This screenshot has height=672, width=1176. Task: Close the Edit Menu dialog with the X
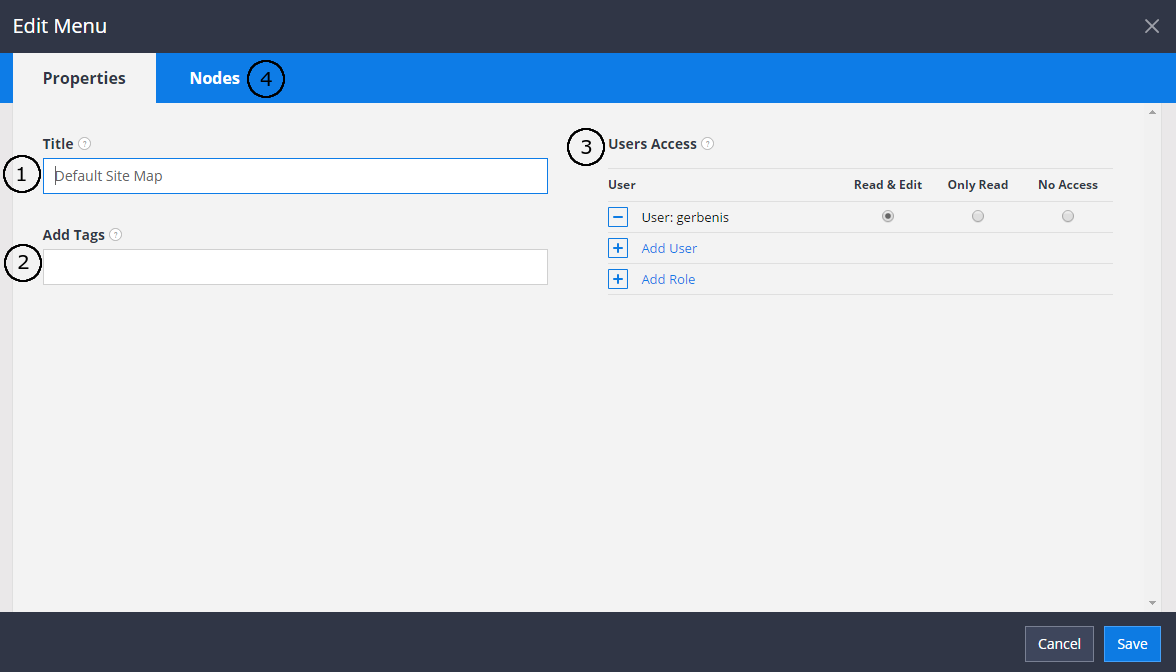[1151, 26]
